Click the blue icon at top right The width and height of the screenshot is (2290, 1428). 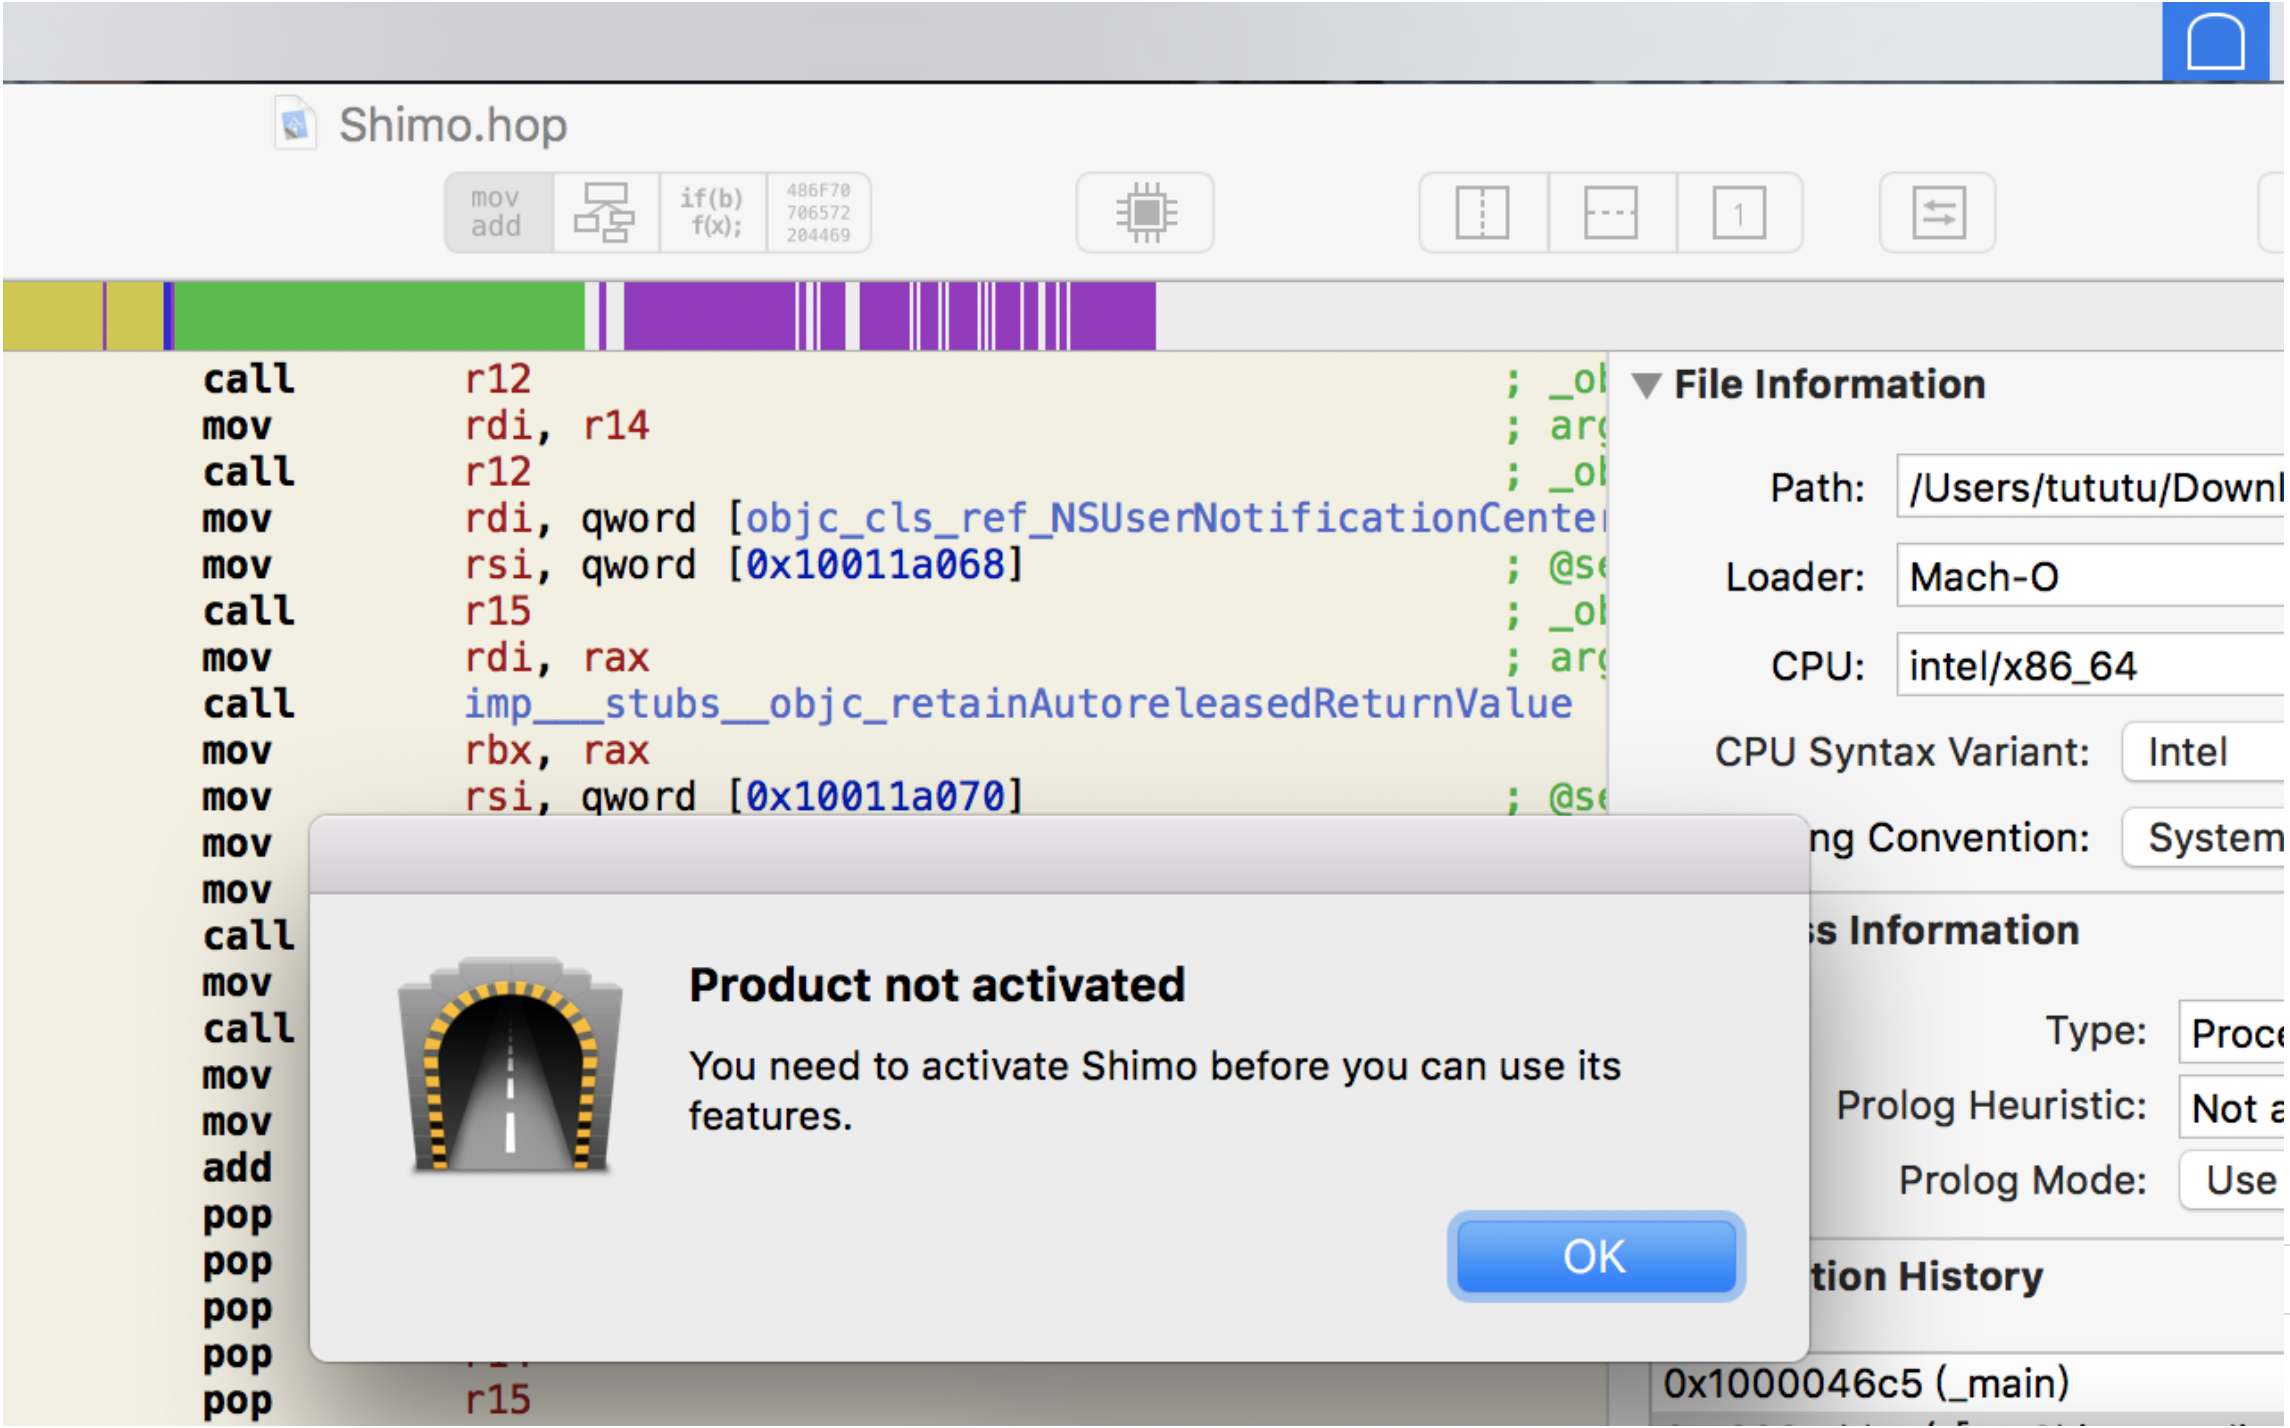click(2216, 41)
